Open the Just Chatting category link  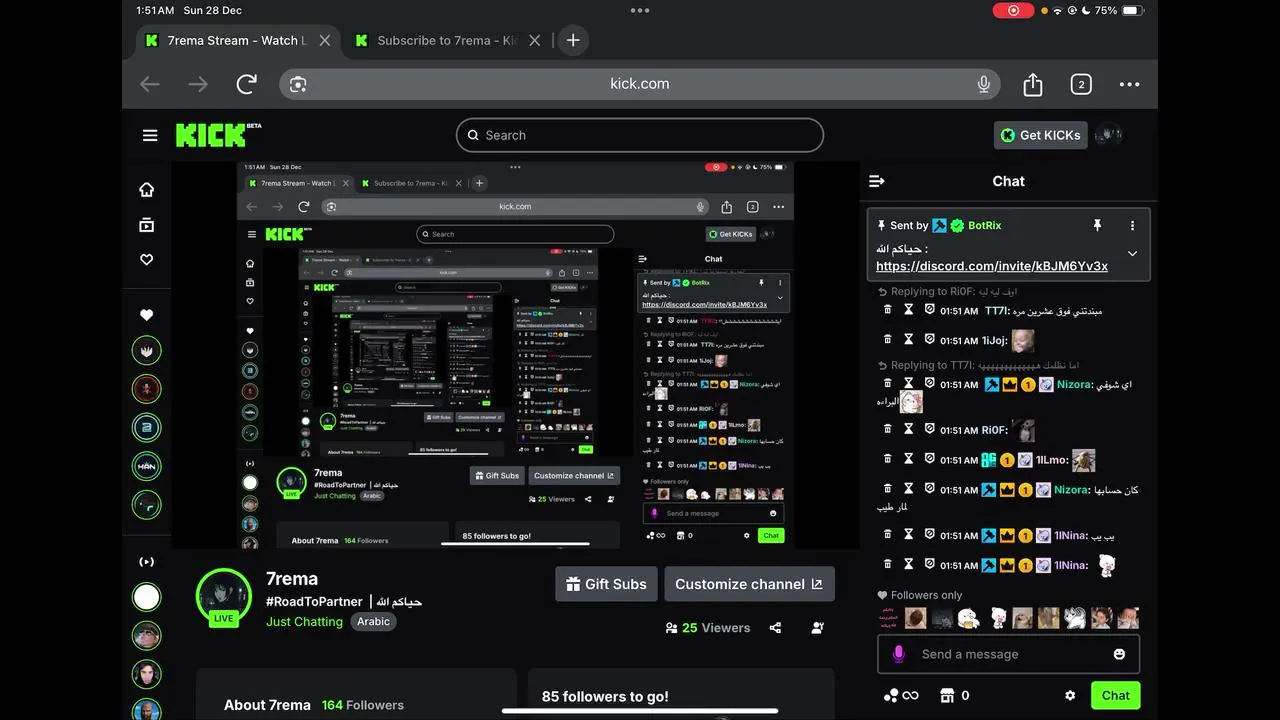pos(304,621)
